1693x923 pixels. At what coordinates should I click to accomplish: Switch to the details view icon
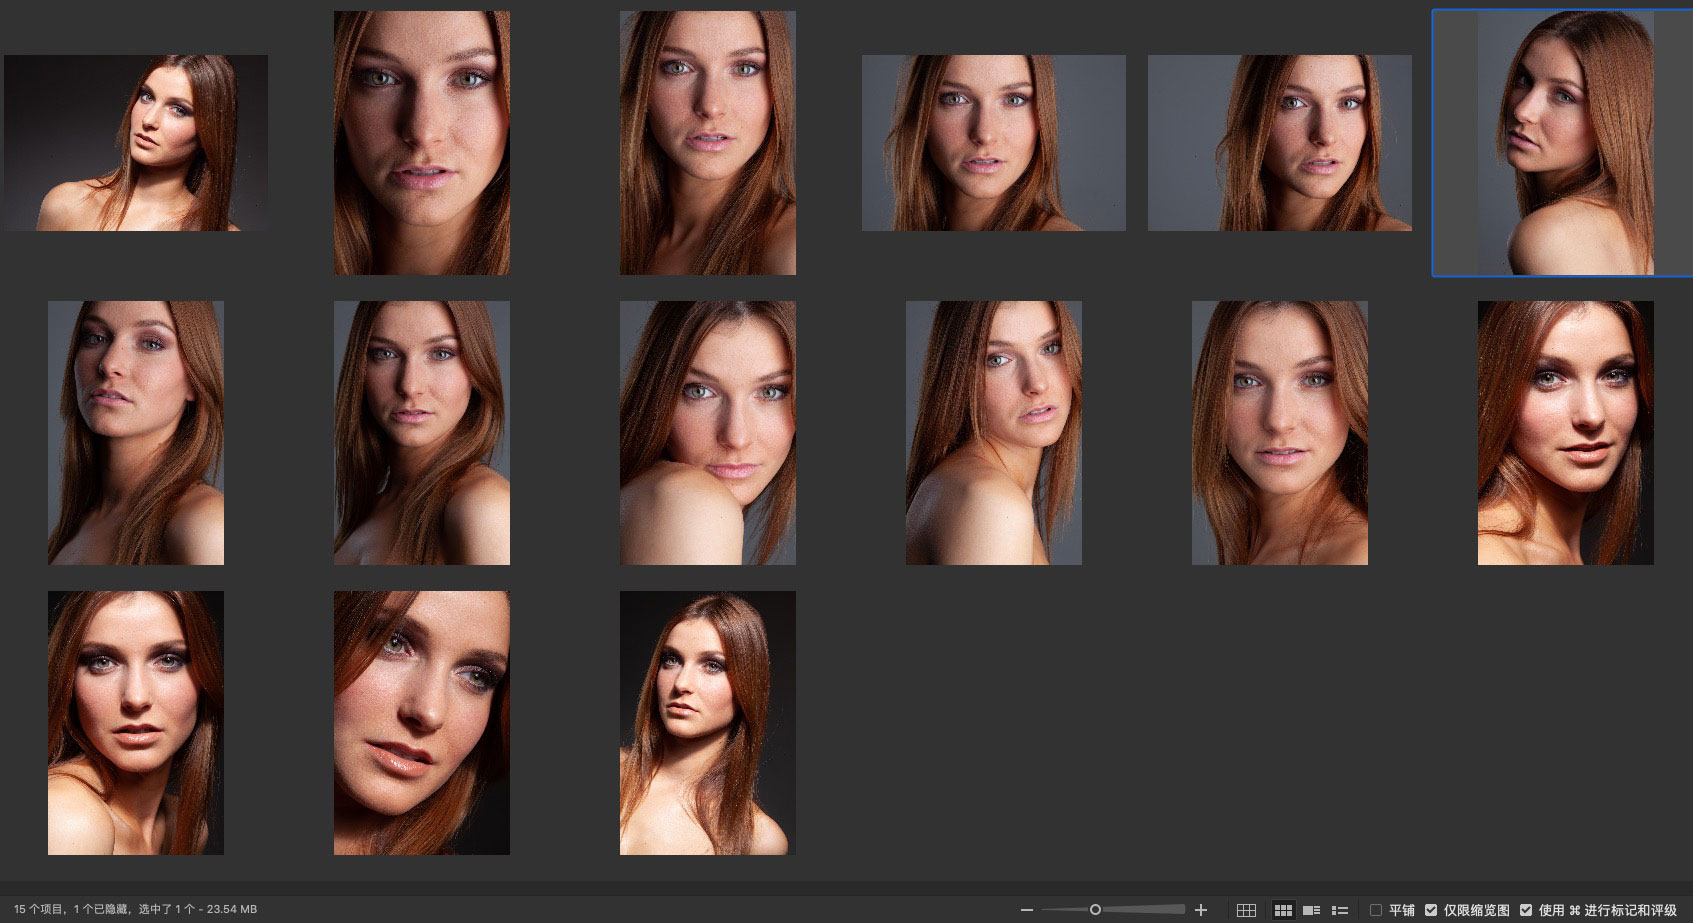1311,910
